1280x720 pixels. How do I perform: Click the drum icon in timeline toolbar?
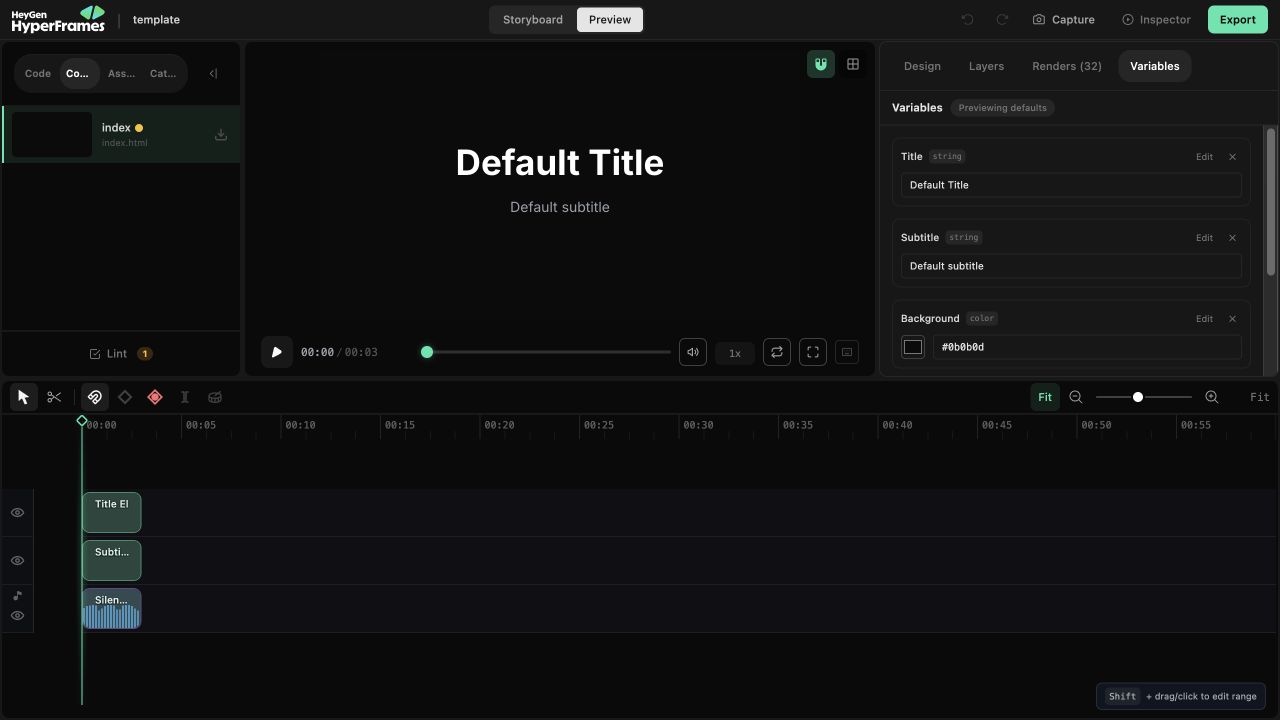[x=215, y=397]
